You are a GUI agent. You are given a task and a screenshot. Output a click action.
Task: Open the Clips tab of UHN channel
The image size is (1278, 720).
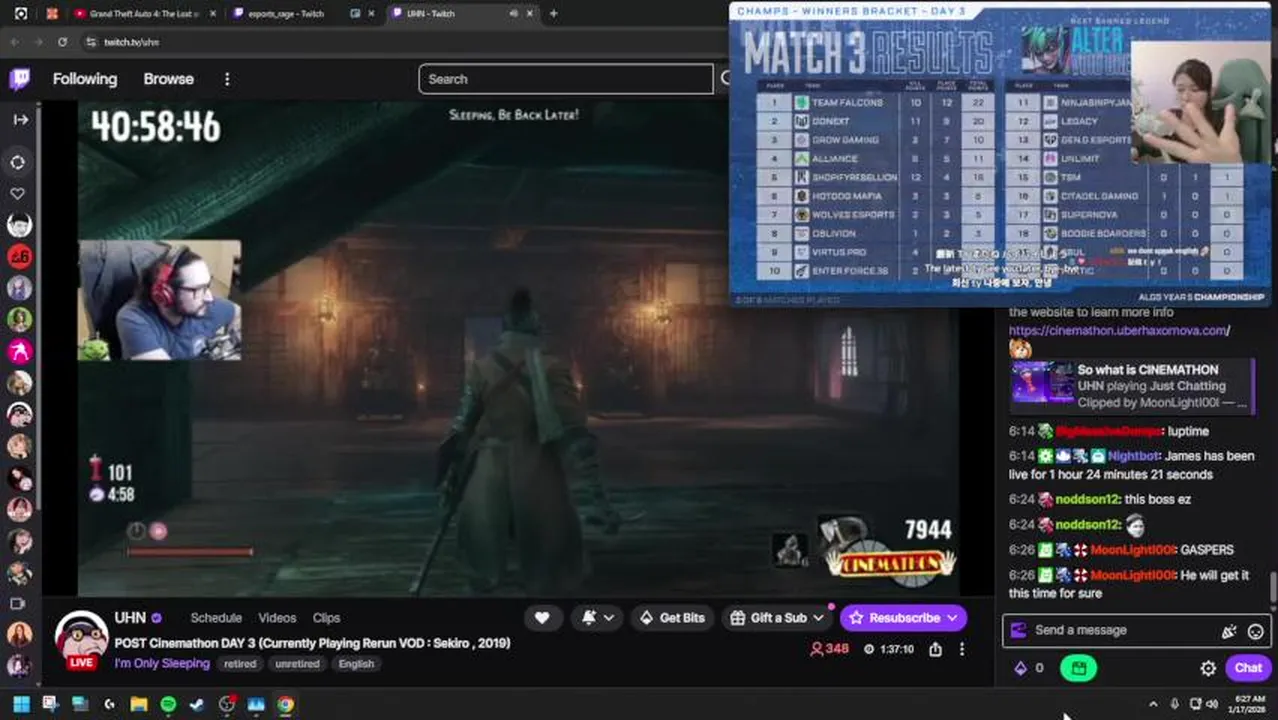tap(326, 618)
